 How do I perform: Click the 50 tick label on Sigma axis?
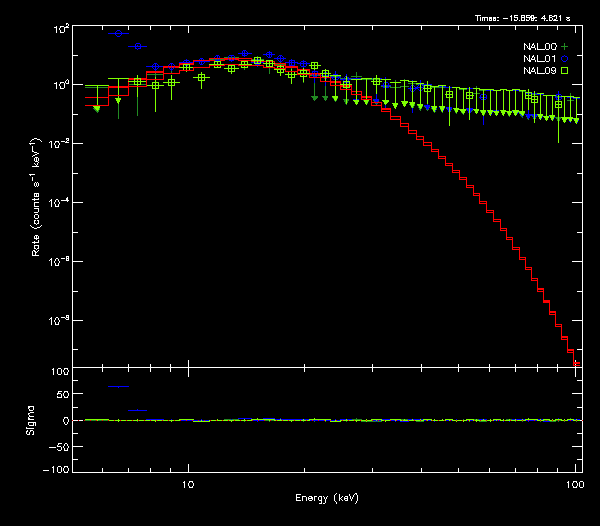click(62, 396)
